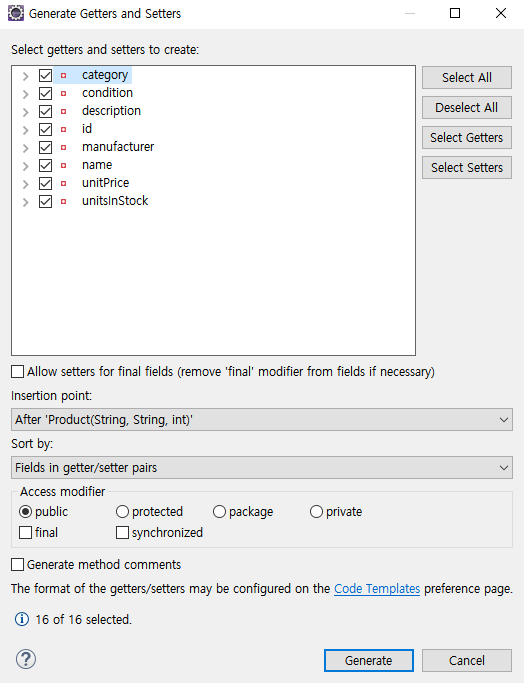This screenshot has width=524, height=683.
Task: Click the info icon near selection count
Action: pos(22,619)
